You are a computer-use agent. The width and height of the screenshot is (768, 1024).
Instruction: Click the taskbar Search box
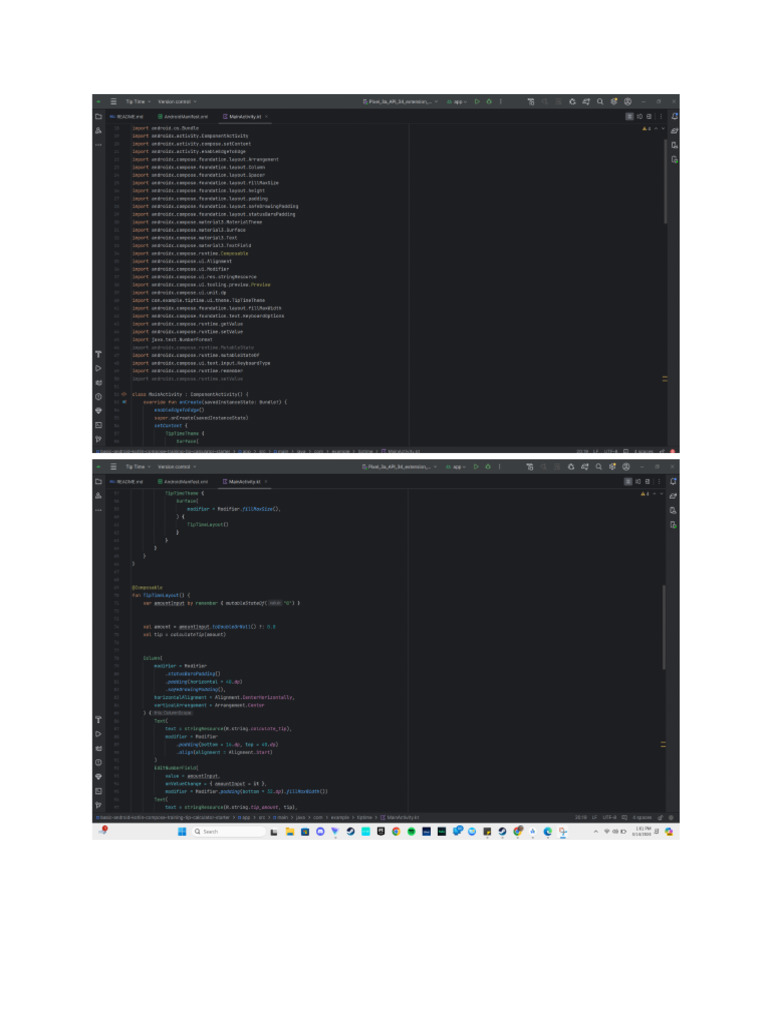[229, 831]
